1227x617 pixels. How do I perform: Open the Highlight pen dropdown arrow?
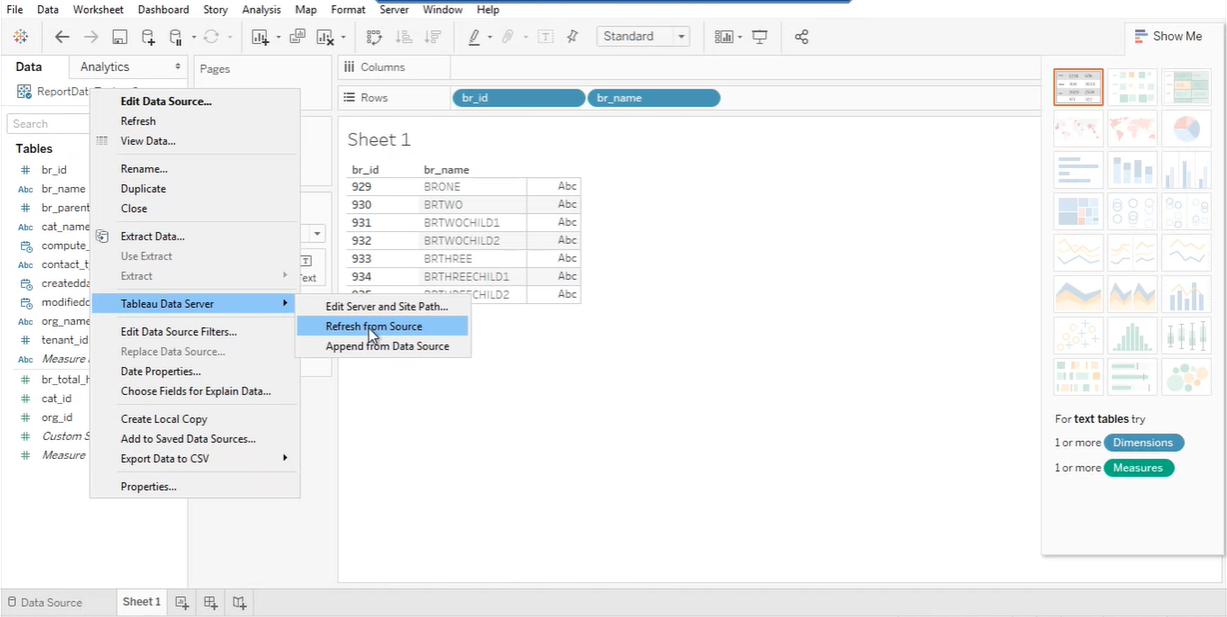click(x=489, y=38)
